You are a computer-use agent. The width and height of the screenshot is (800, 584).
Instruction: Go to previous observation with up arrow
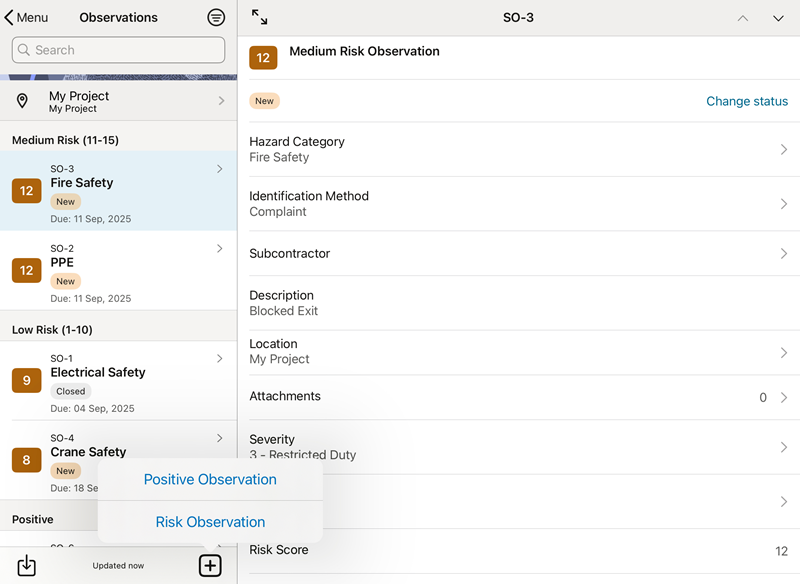click(742, 18)
